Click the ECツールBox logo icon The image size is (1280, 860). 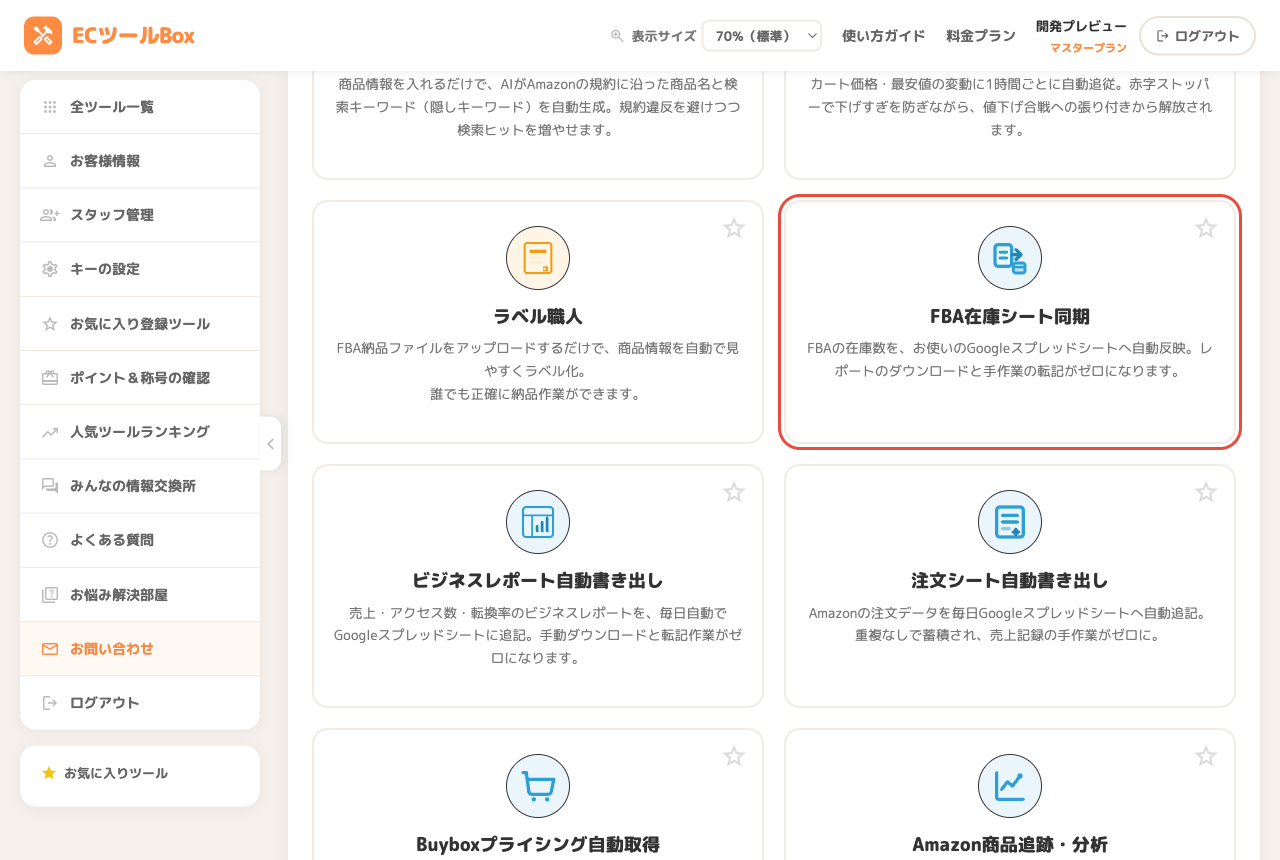(x=43, y=36)
